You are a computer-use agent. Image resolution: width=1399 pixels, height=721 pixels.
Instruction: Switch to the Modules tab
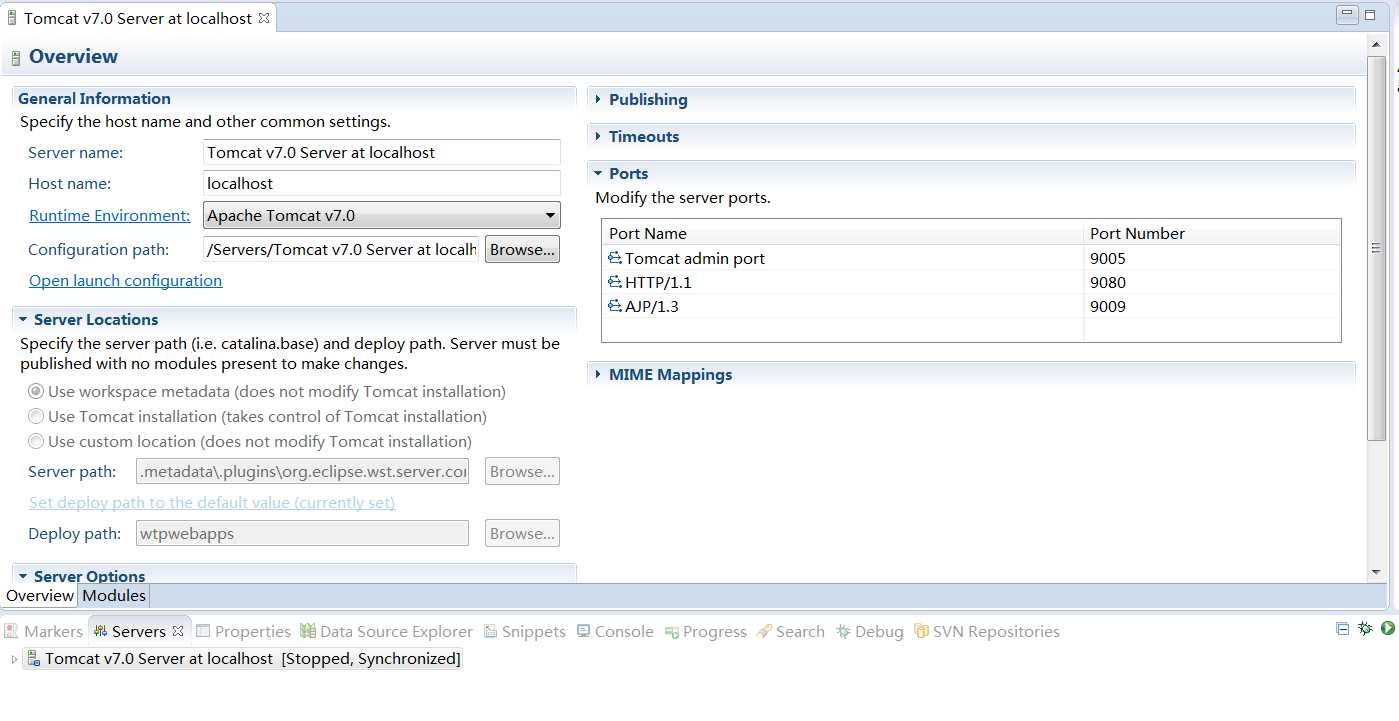(114, 595)
